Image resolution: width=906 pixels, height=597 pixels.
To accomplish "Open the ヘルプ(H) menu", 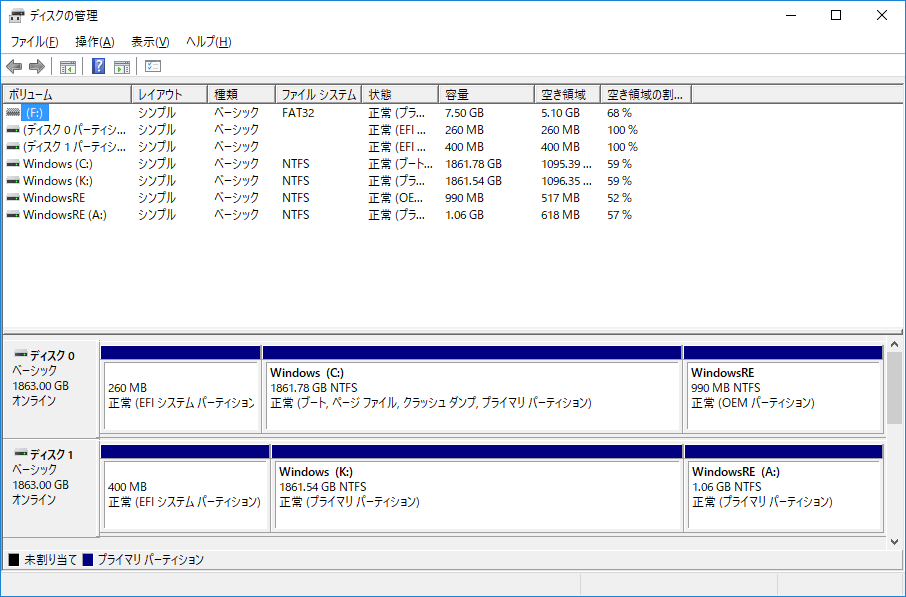I will tap(209, 42).
